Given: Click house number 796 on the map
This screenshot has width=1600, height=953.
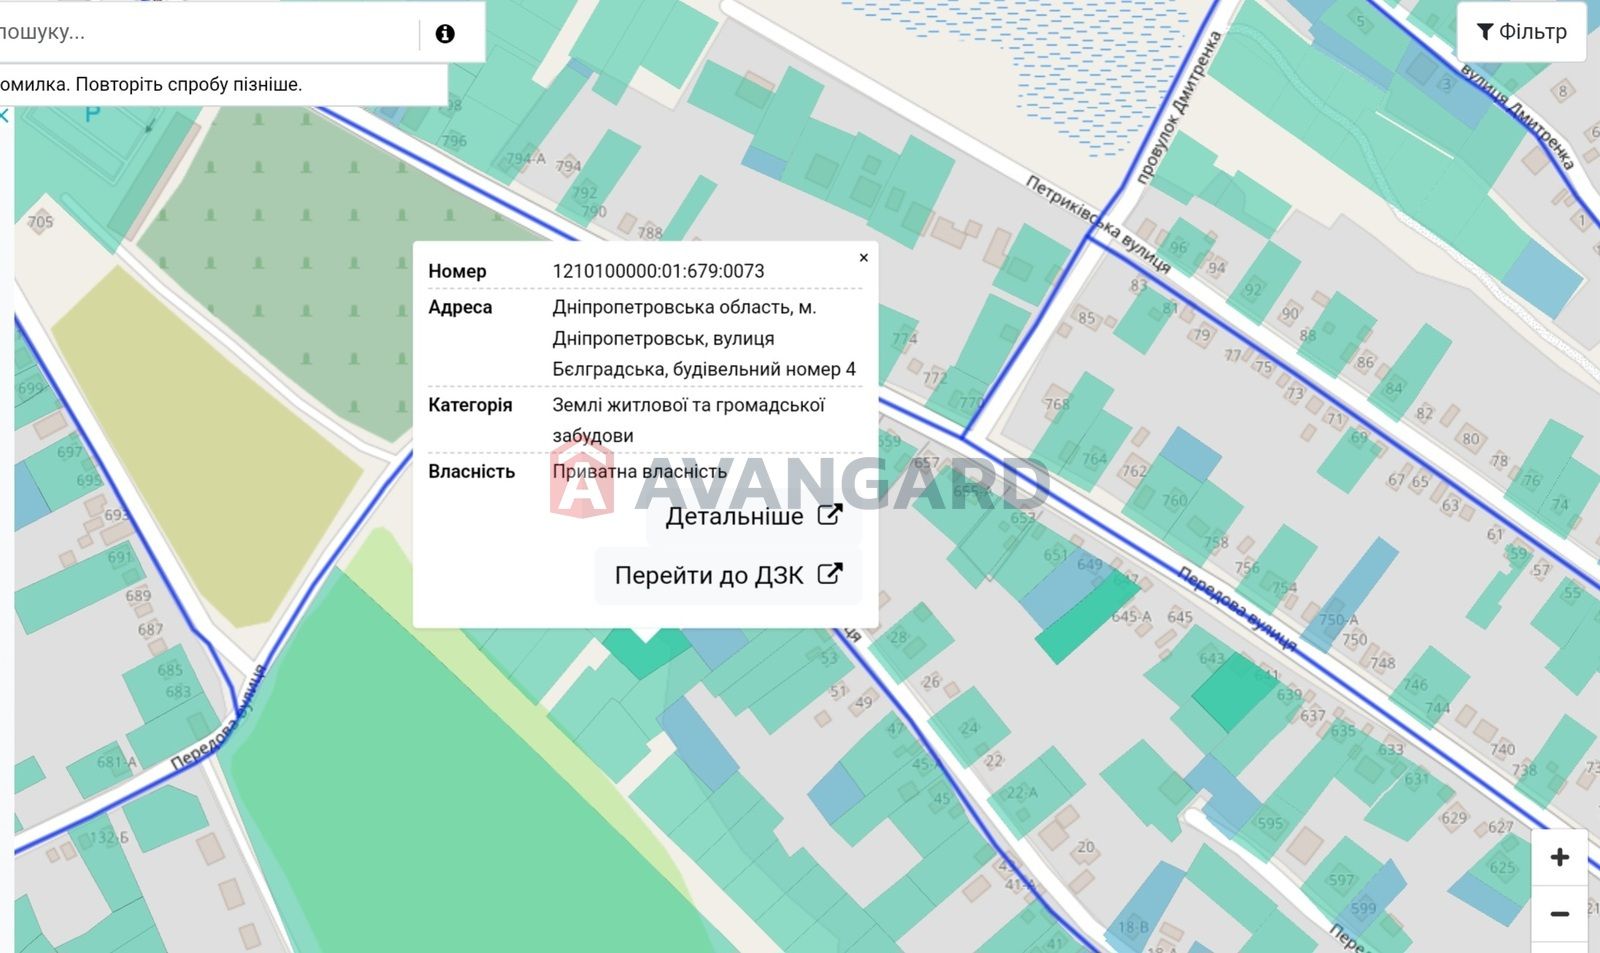Looking at the screenshot, I should [454, 141].
